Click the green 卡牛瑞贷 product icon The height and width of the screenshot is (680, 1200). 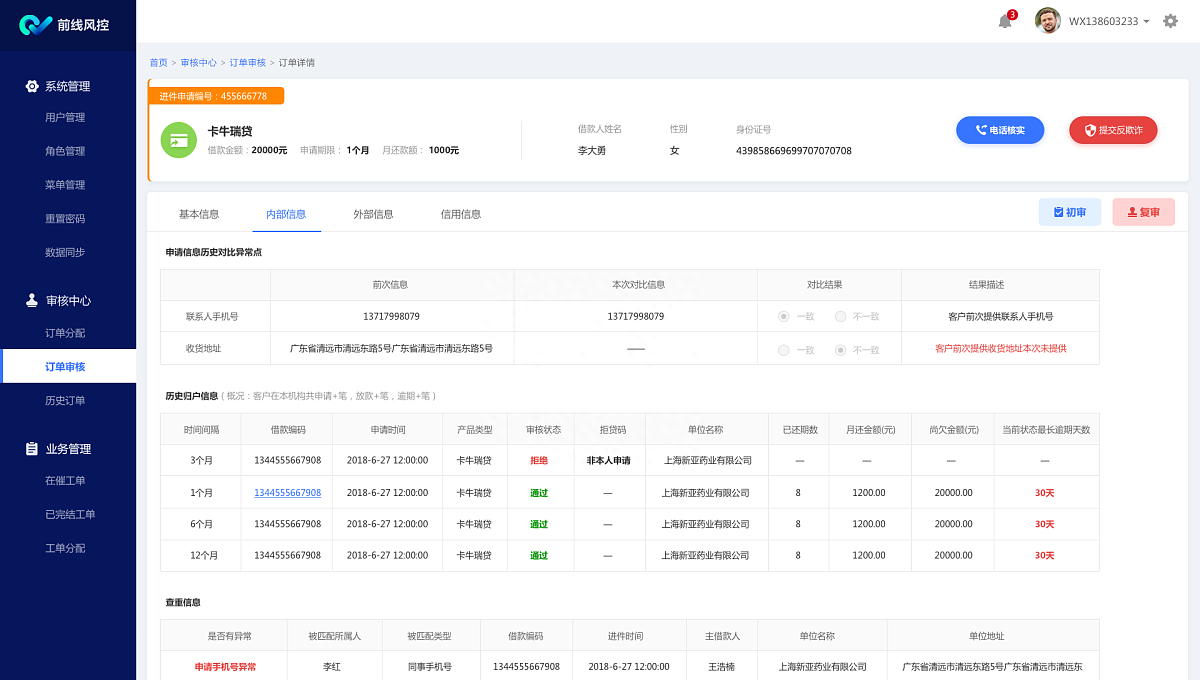179,140
